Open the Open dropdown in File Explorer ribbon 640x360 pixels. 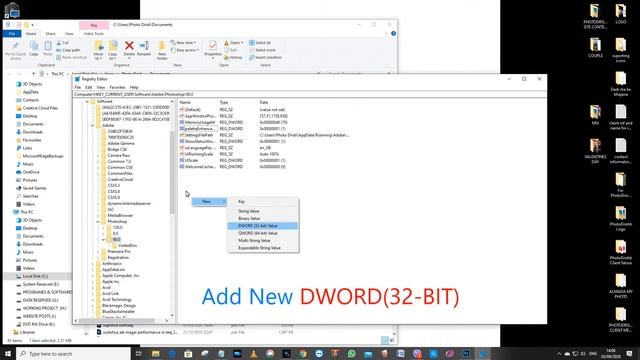(233, 42)
